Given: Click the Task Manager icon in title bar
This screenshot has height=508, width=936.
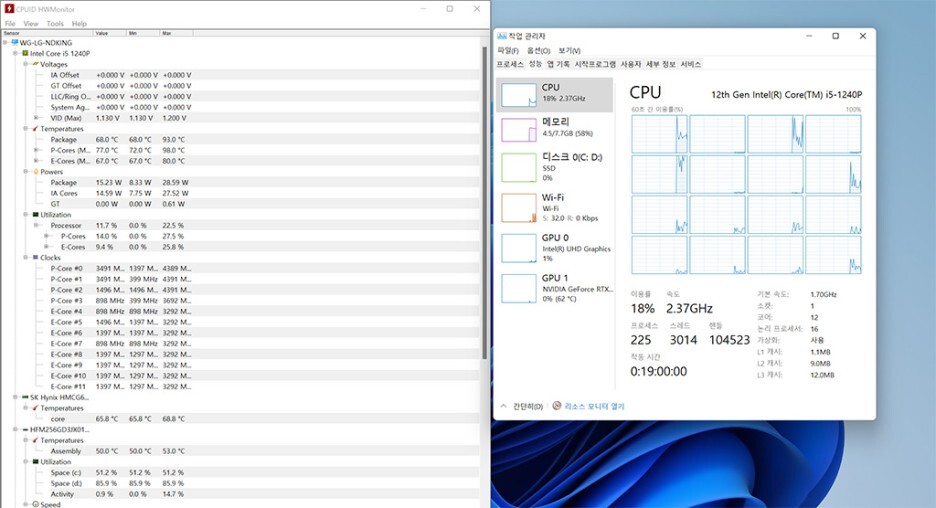Looking at the screenshot, I should pos(502,36).
